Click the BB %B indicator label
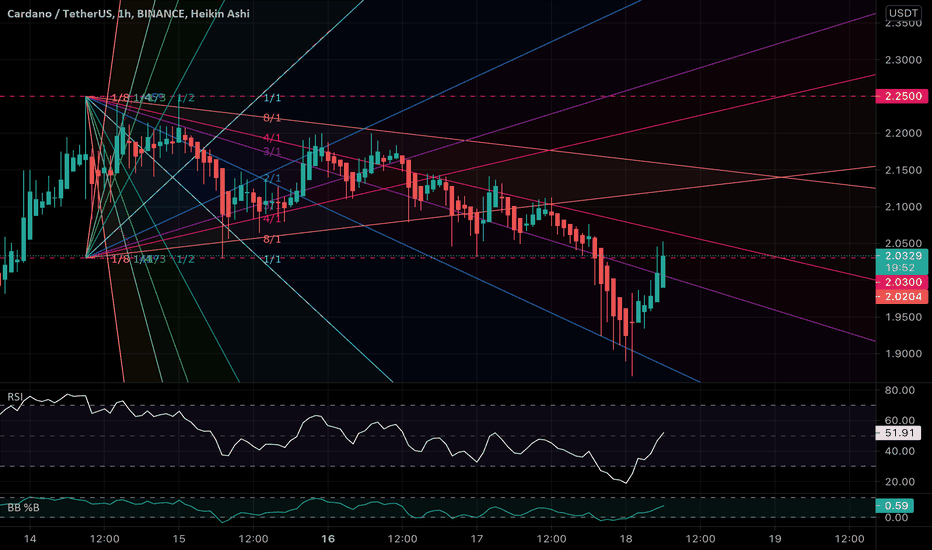The height and width of the screenshot is (550, 932). [x=23, y=507]
